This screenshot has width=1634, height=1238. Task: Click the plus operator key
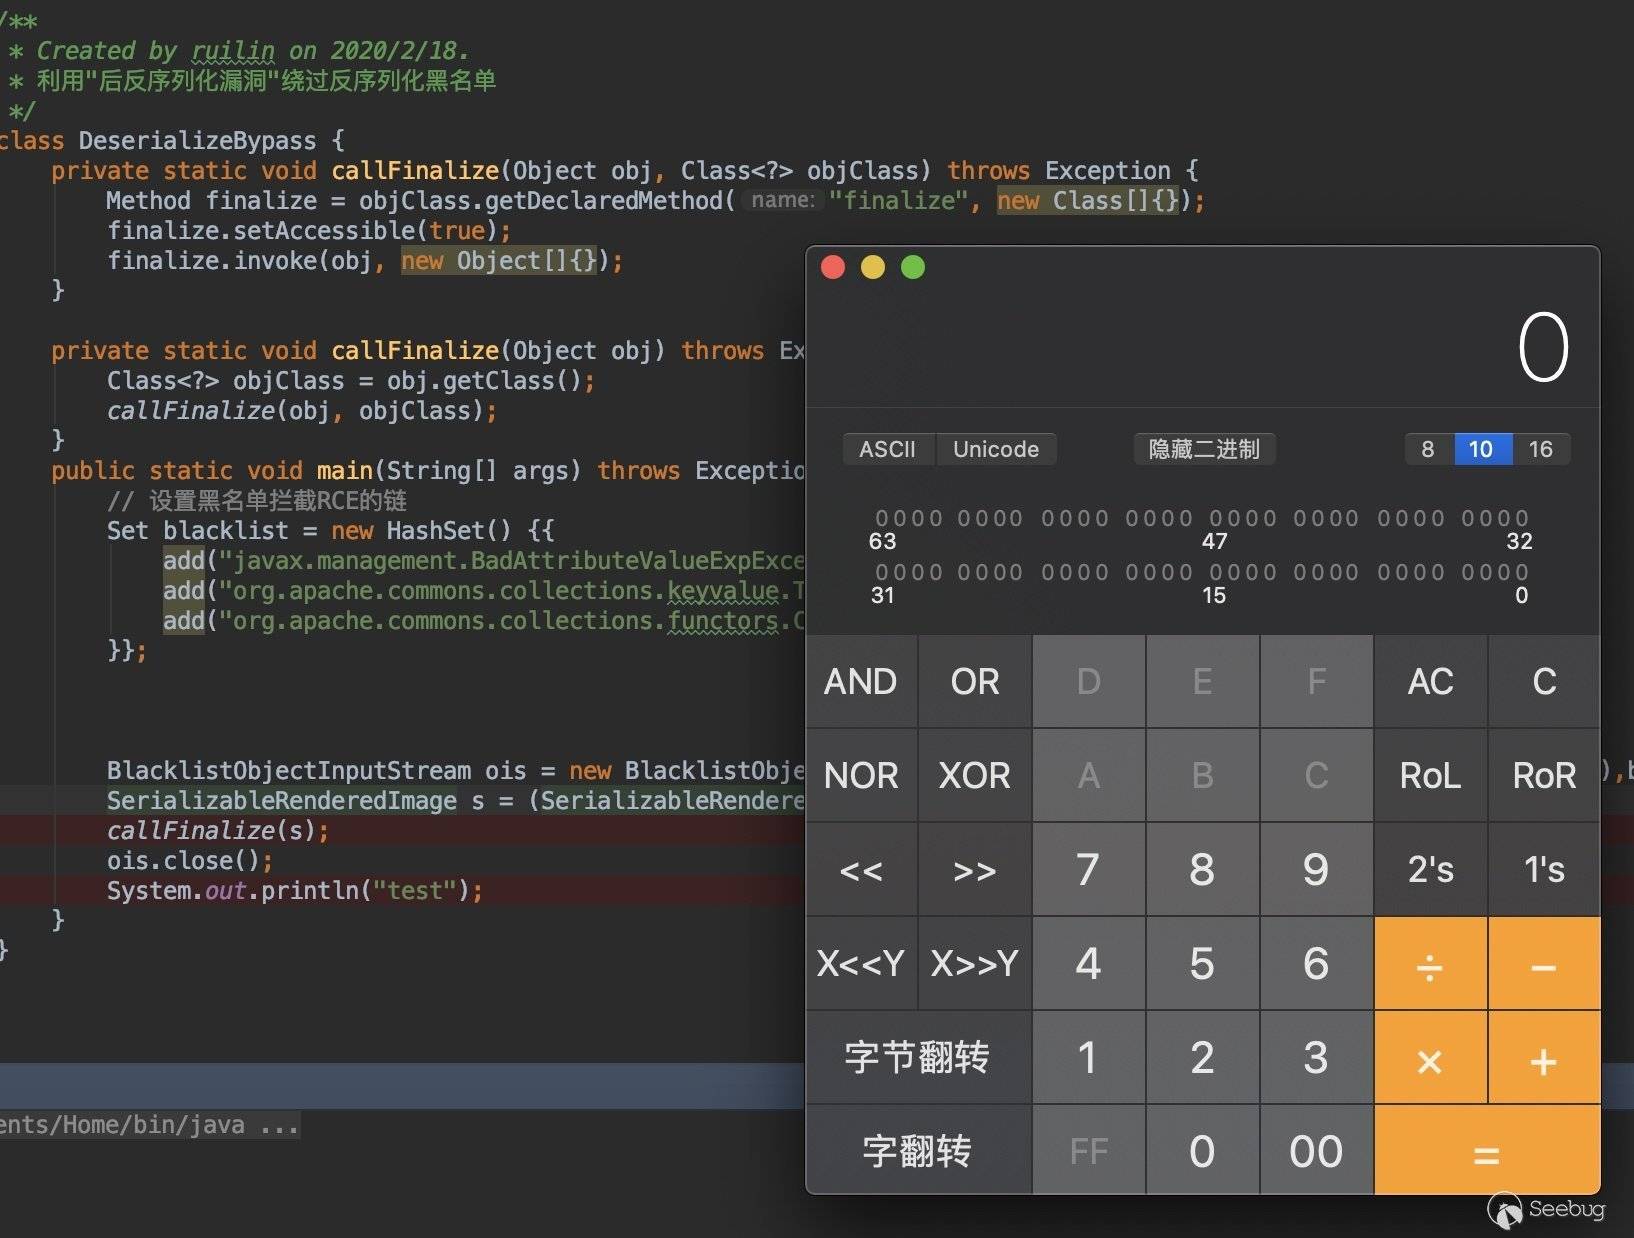(1543, 1059)
